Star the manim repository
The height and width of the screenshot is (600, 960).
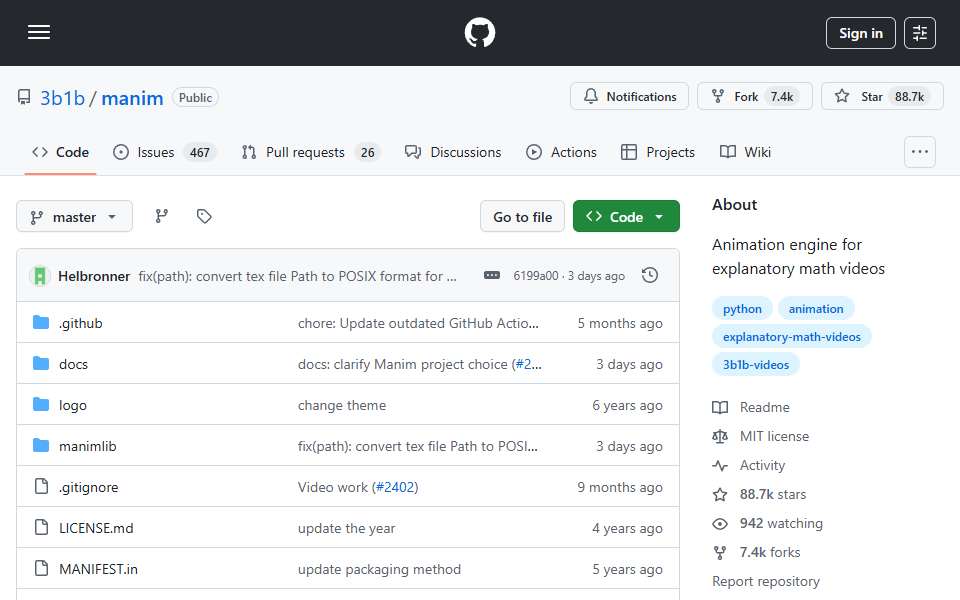click(882, 96)
